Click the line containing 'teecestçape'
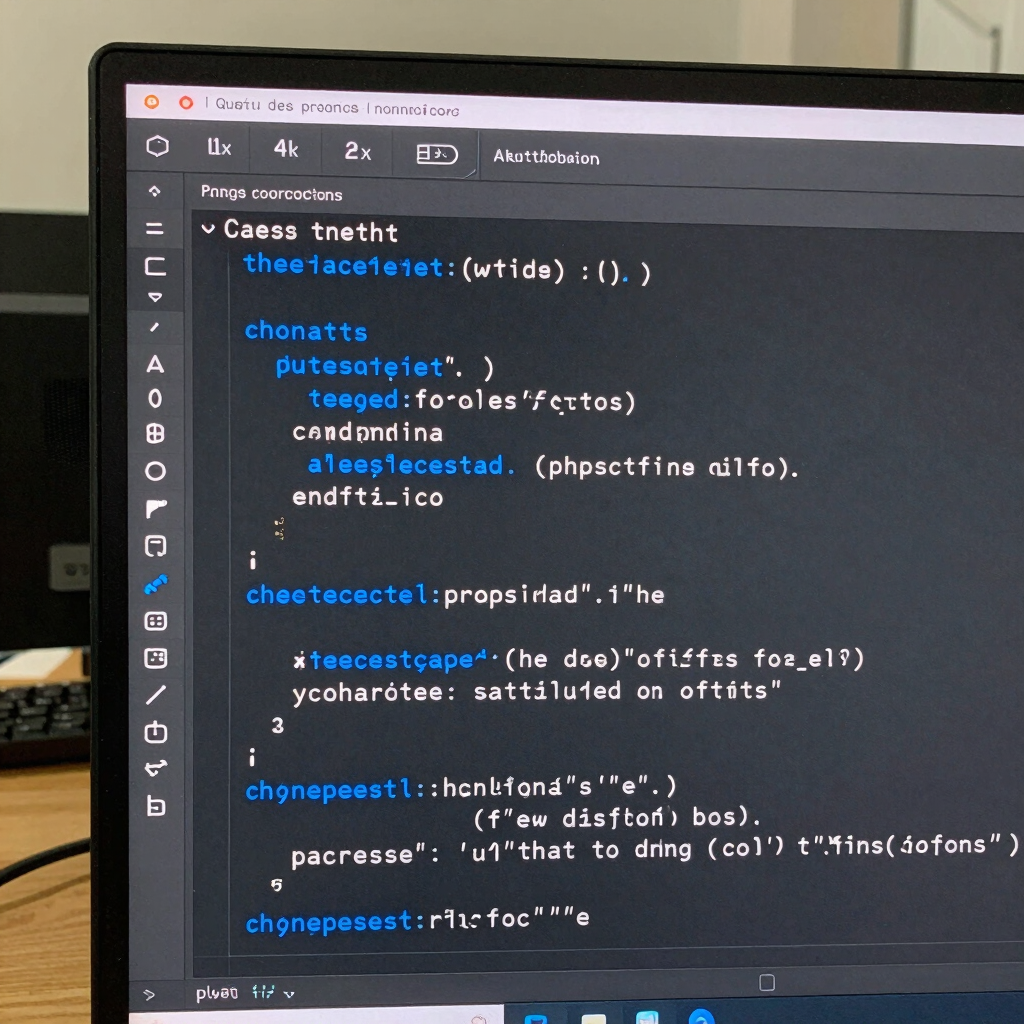This screenshot has width=1024, height=1024. pyautogui.click(x=579, y=660)
